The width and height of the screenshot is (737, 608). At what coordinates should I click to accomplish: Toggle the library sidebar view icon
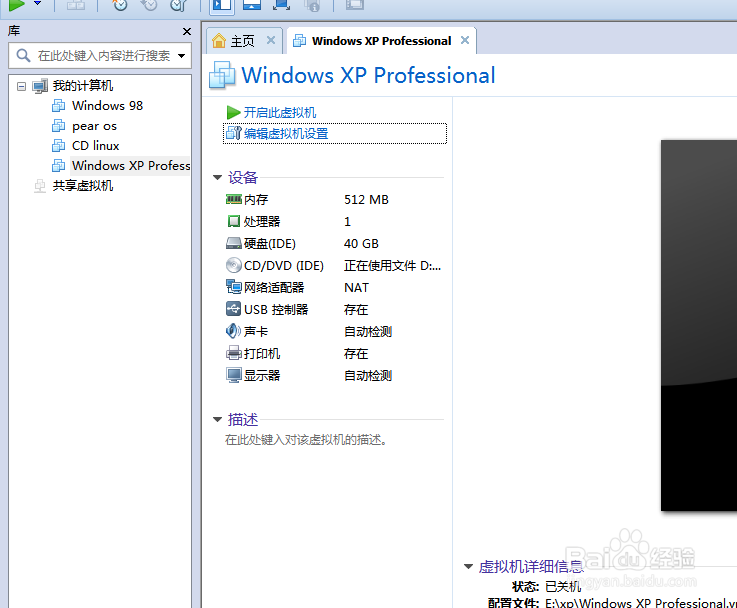(x=222, y=6)
